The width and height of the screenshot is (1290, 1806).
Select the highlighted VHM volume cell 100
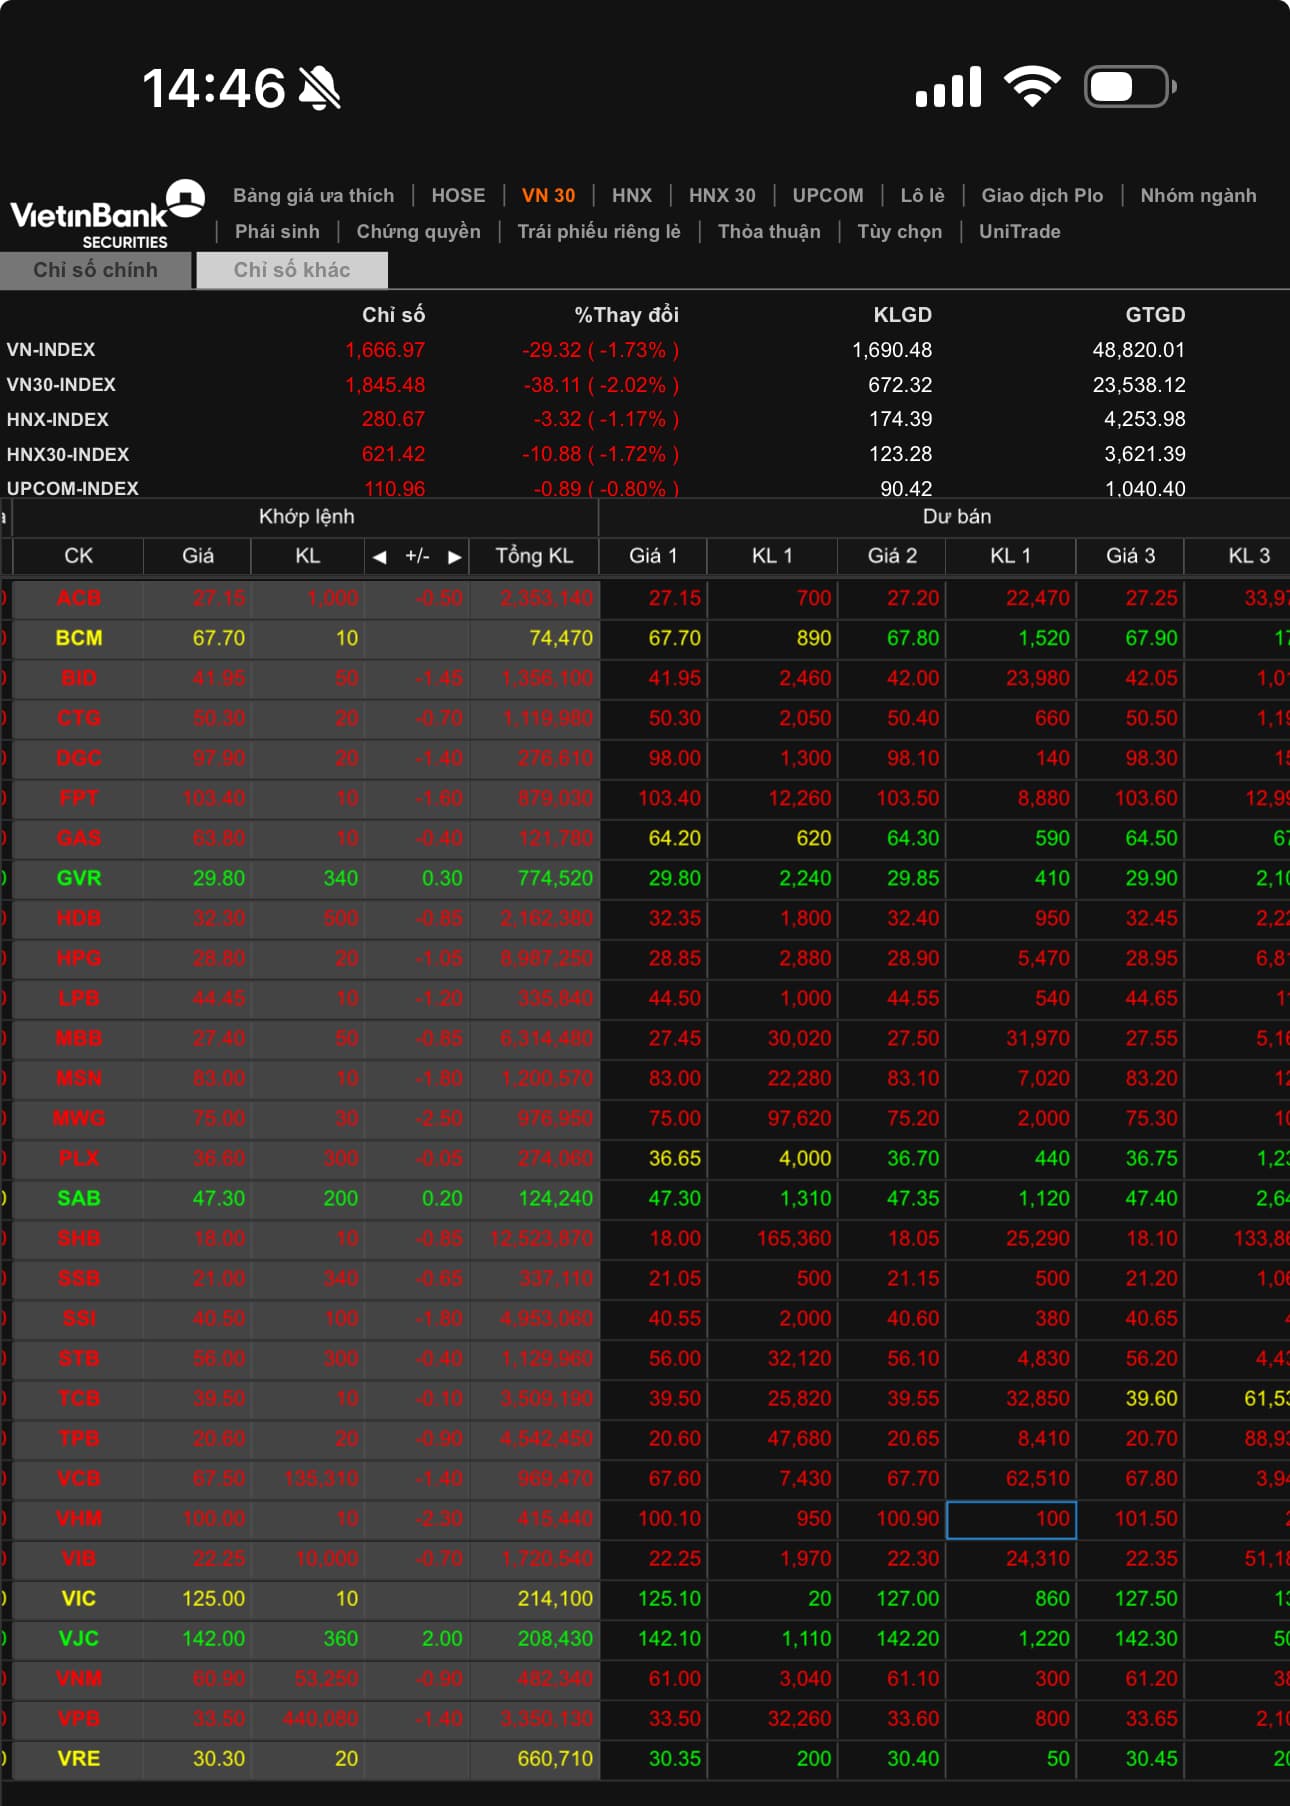1010,1519
